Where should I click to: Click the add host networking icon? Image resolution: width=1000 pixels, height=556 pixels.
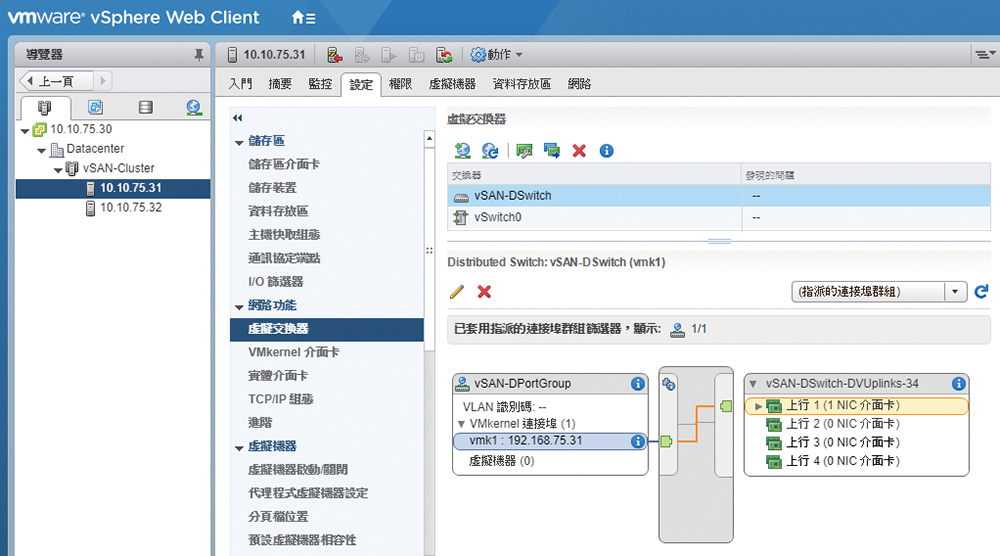point(462,151)
